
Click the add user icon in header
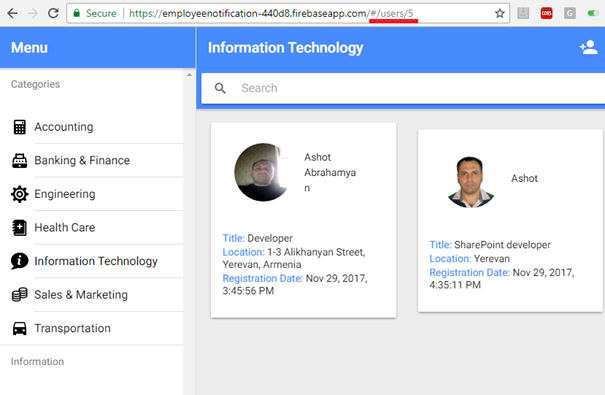[x=588, y=47]
